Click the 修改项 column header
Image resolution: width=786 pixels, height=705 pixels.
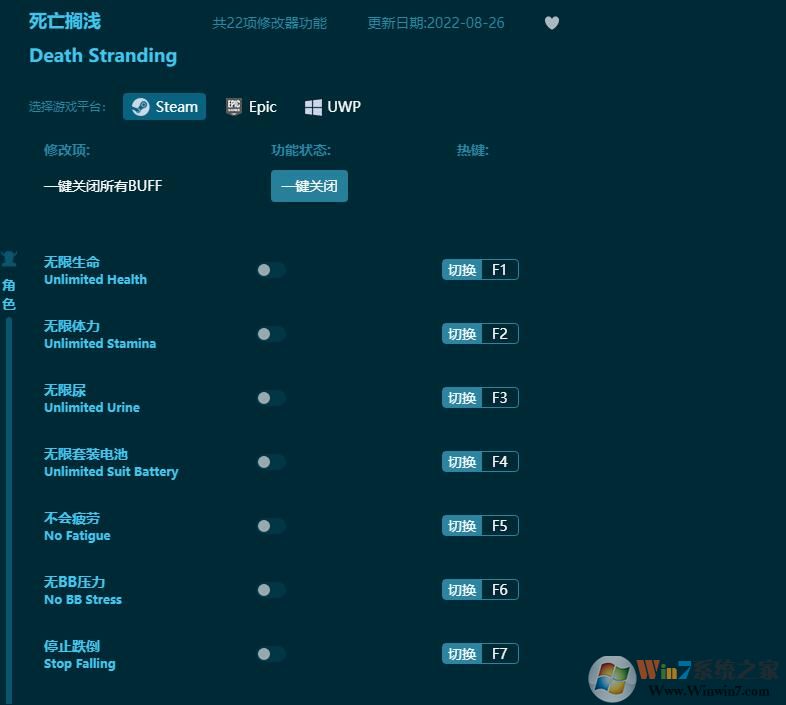pyautogui.click(x=67, y=150)
